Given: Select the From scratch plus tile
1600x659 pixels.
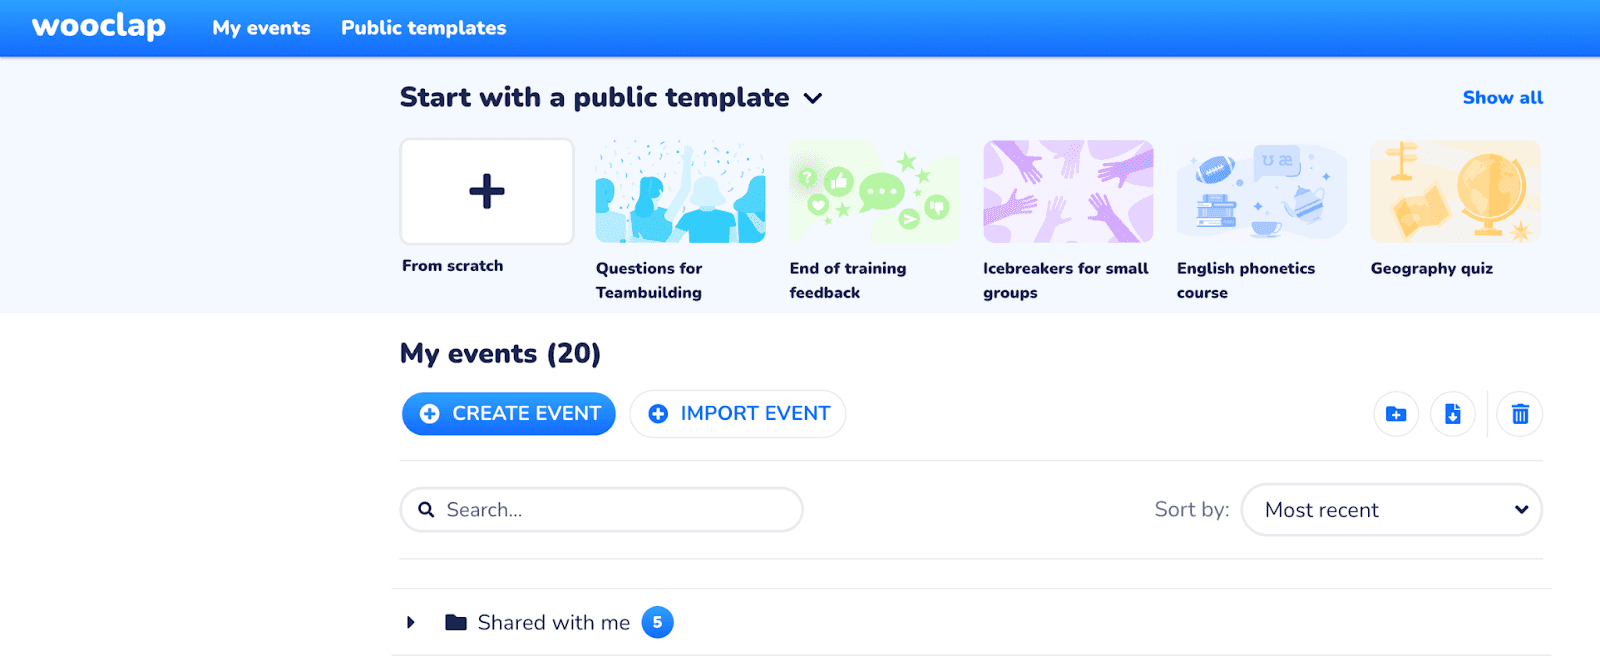Looking at the screenshot, I should (x=487, y=191).
